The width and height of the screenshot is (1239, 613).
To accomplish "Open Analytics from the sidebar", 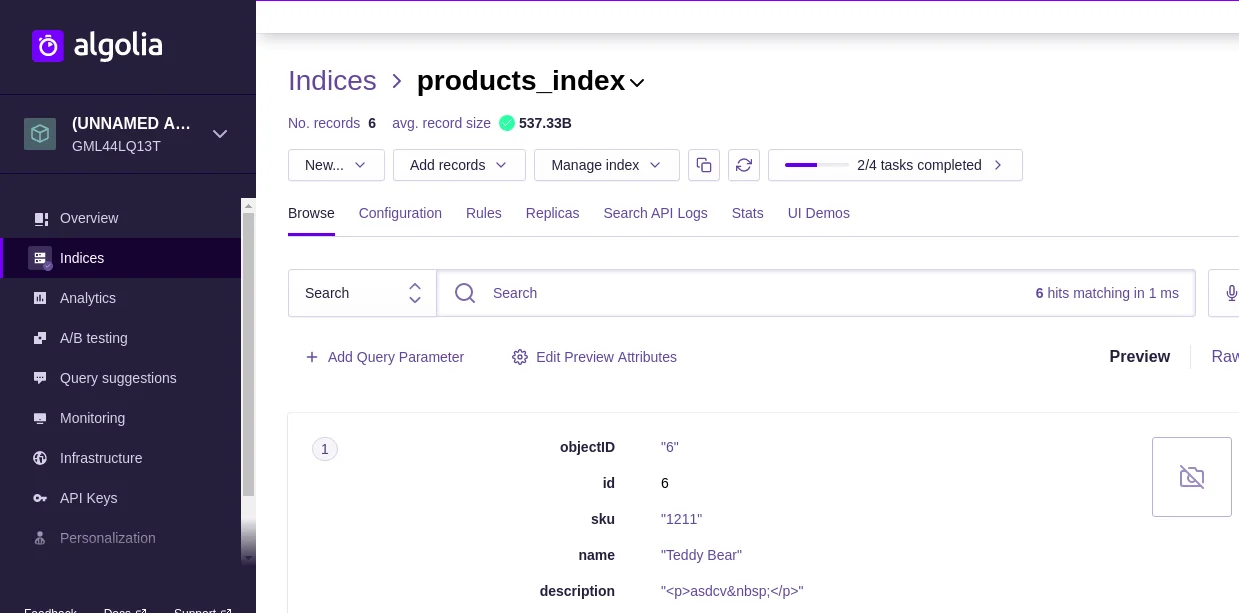I will (x=87, y=298).
